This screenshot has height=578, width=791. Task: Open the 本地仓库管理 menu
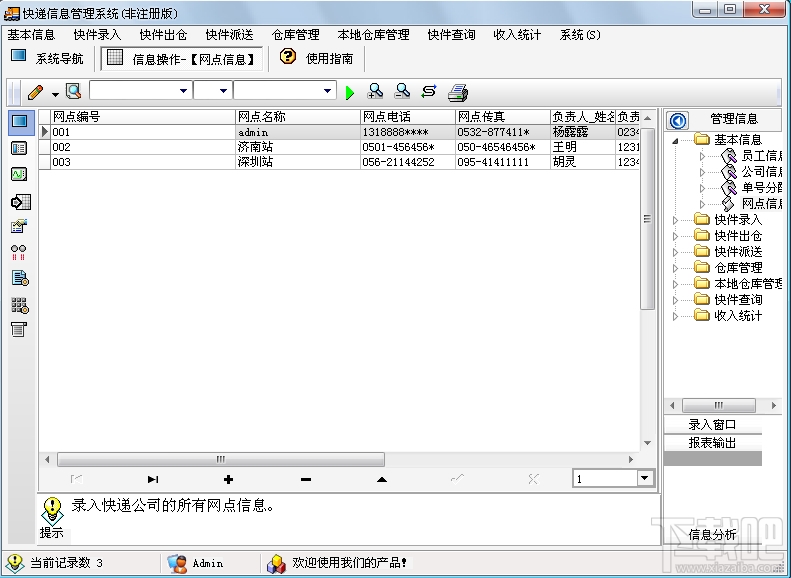click(373, 35)
